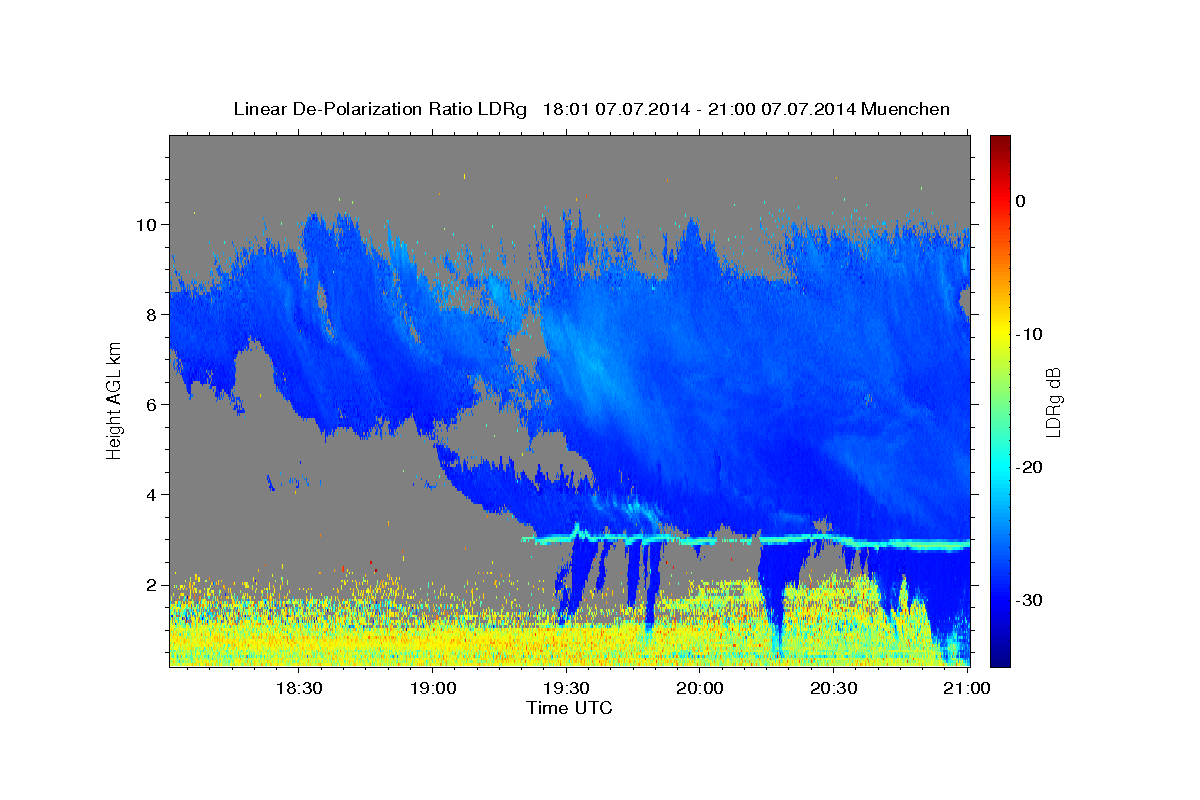1200x800 pixels.
Task: Click the 19:30 time tick label
Action: click(x=566, y=689)
